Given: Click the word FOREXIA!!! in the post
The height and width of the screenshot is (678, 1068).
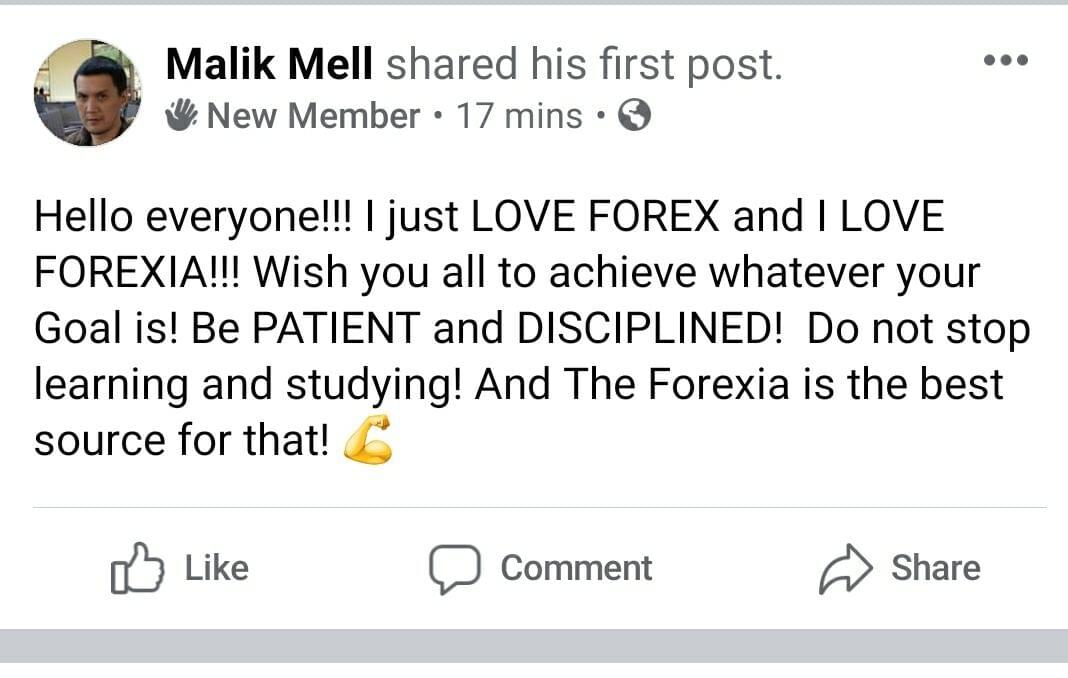Looking at the screenshot, I should (x=137, y=272).
